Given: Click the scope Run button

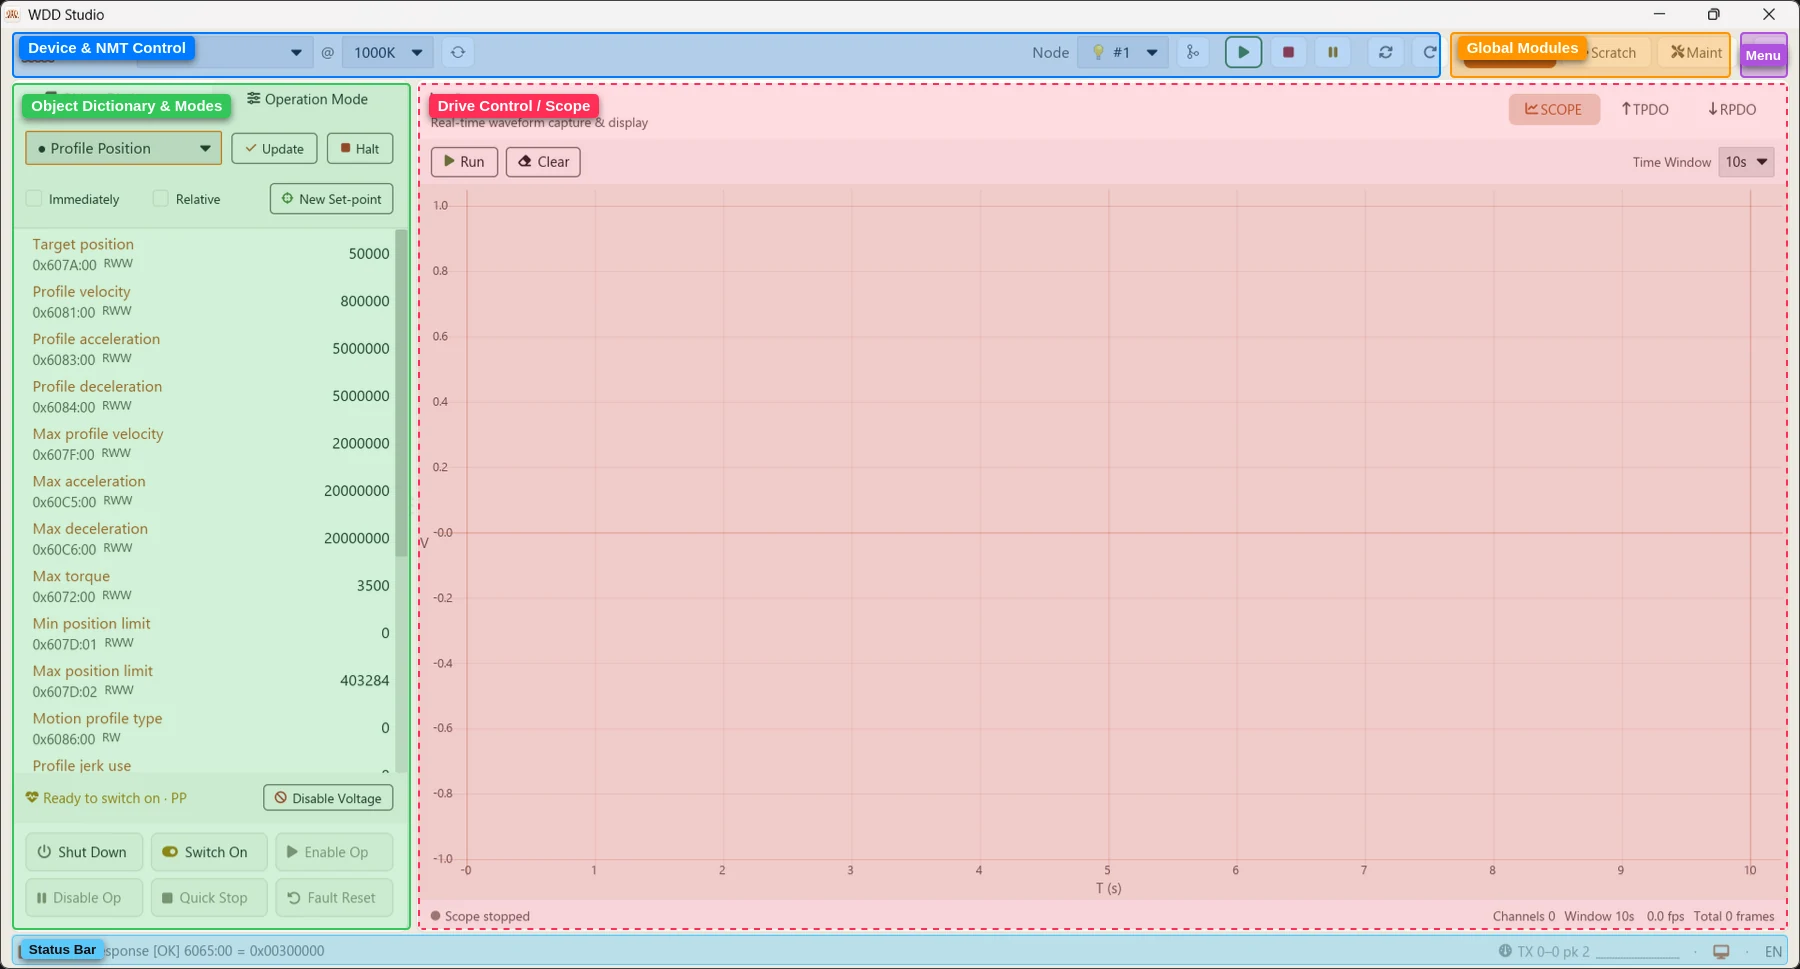Looking at the screenshot, I should point(464,161).
